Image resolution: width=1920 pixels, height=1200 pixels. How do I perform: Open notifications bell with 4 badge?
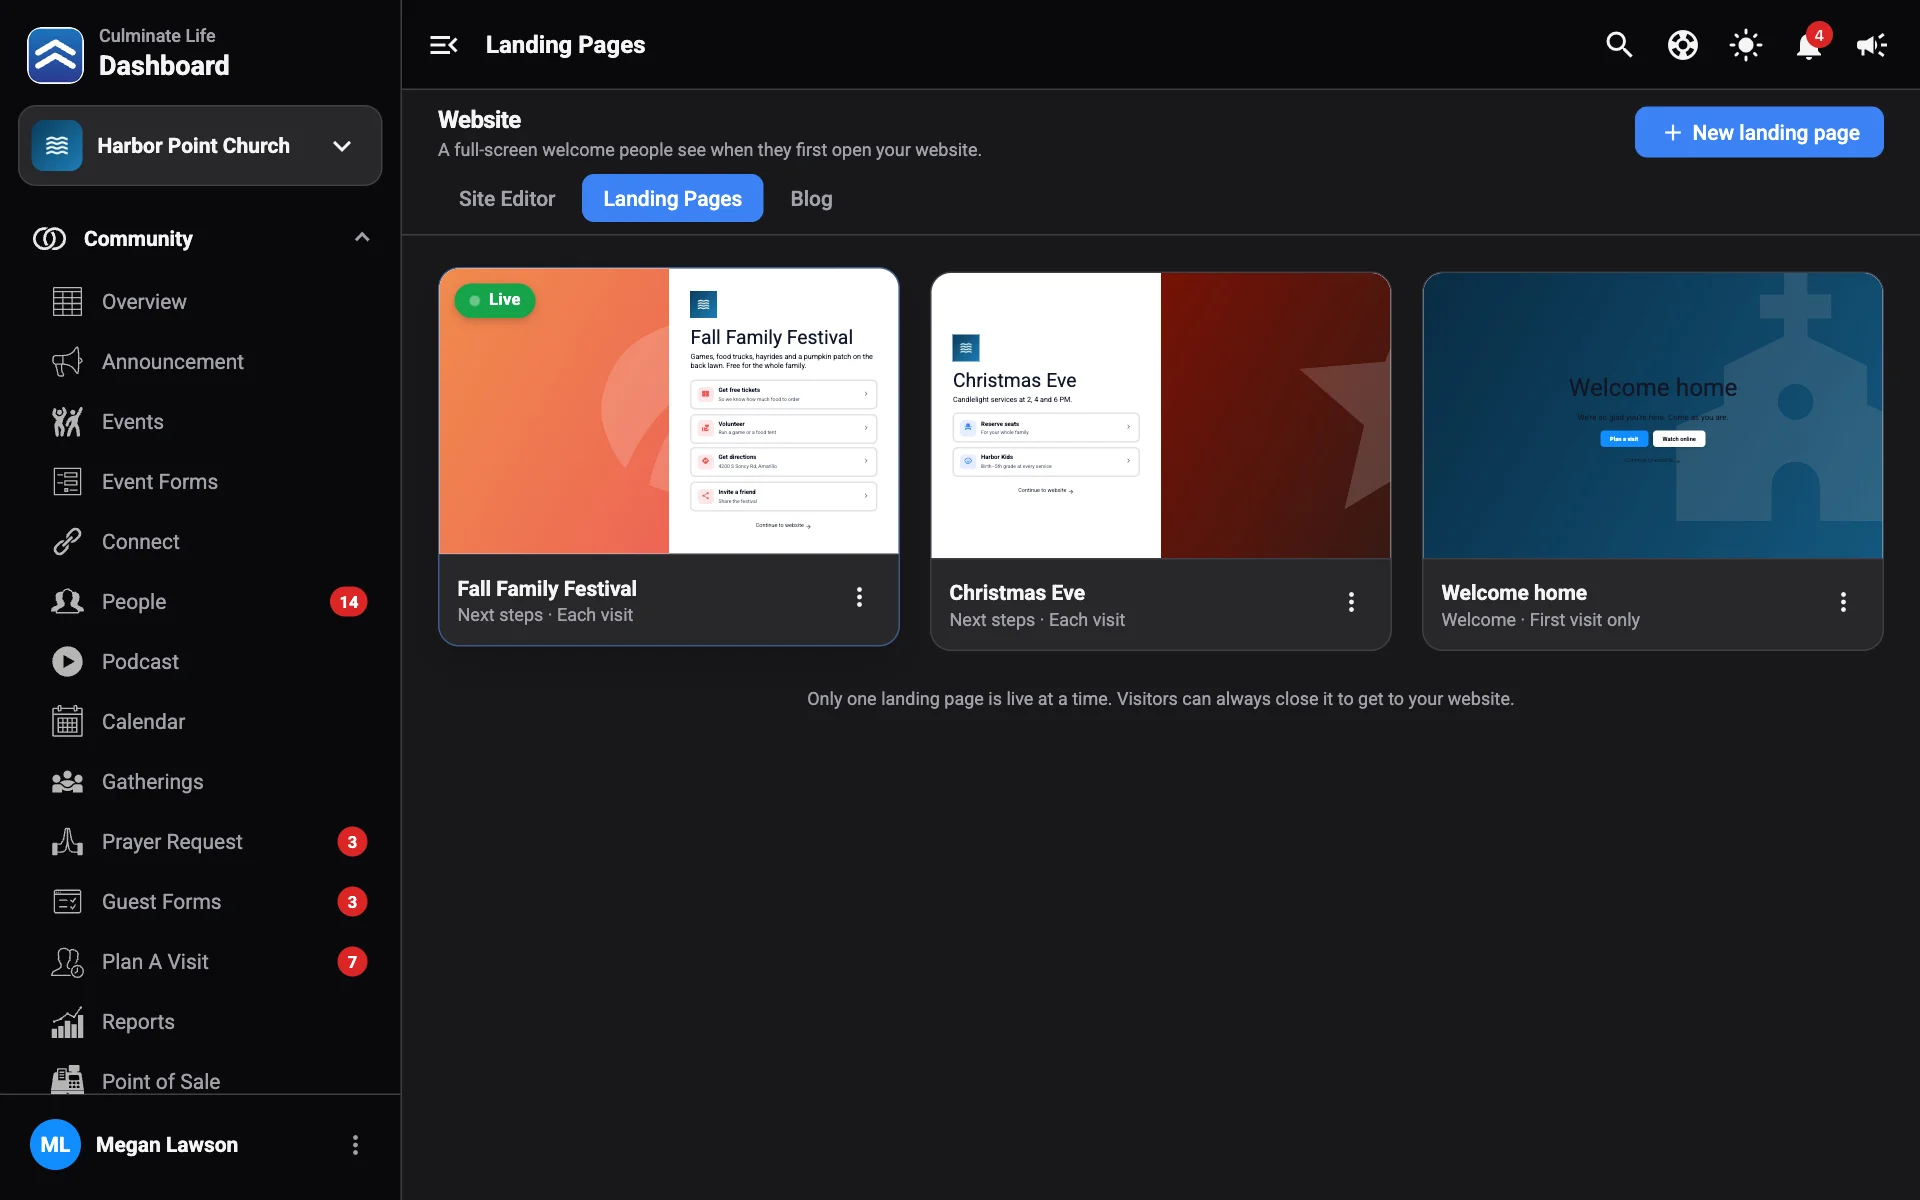pos(1809,45)
